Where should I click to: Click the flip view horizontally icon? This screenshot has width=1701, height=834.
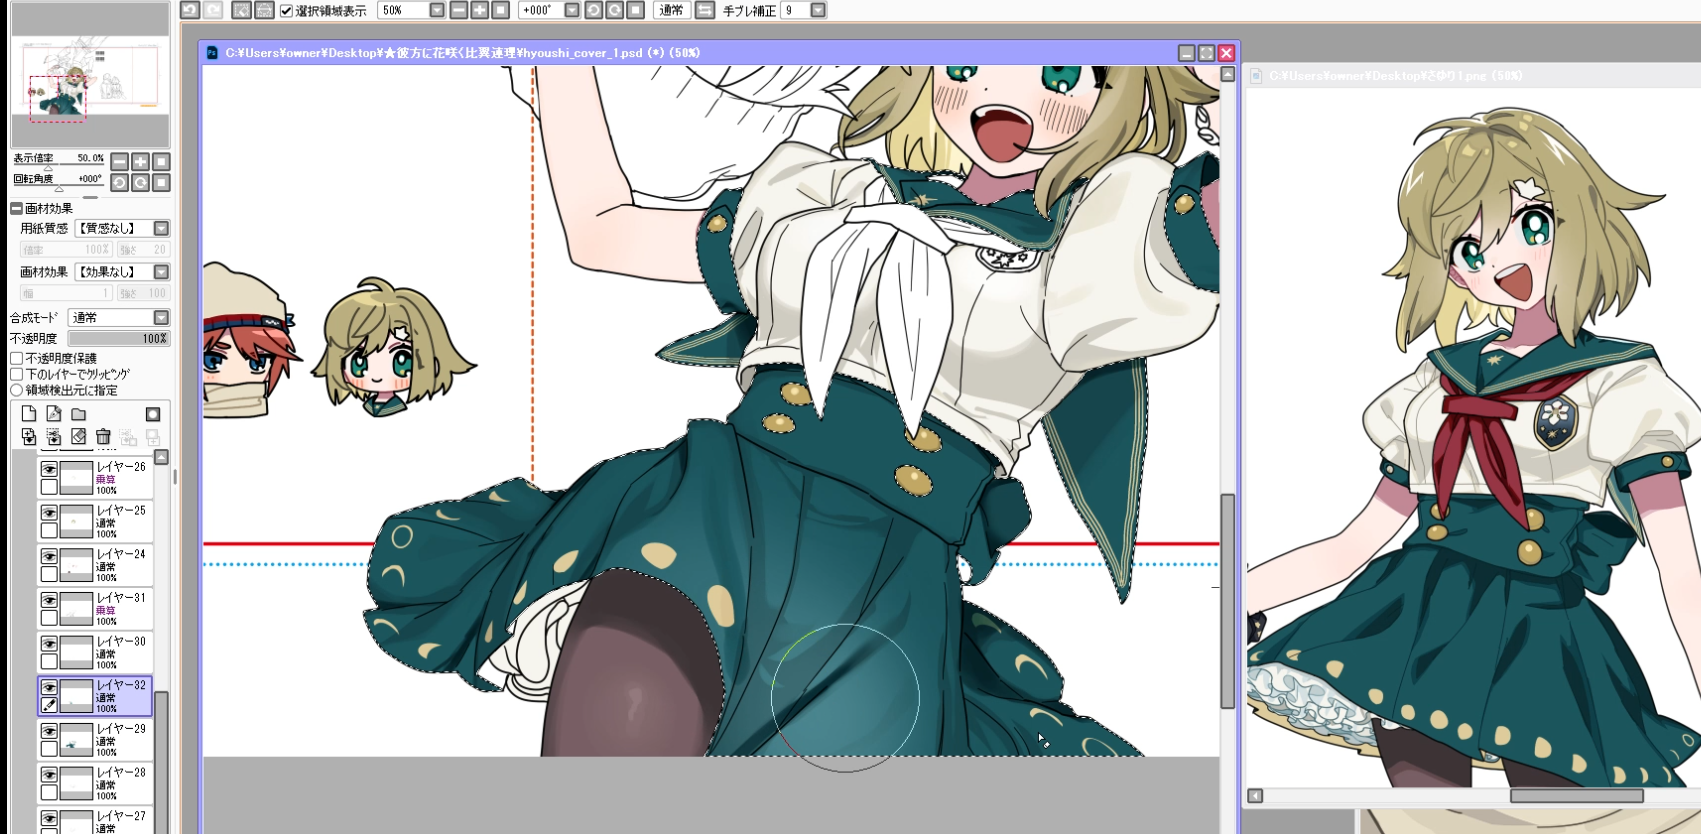pos(705,10)
